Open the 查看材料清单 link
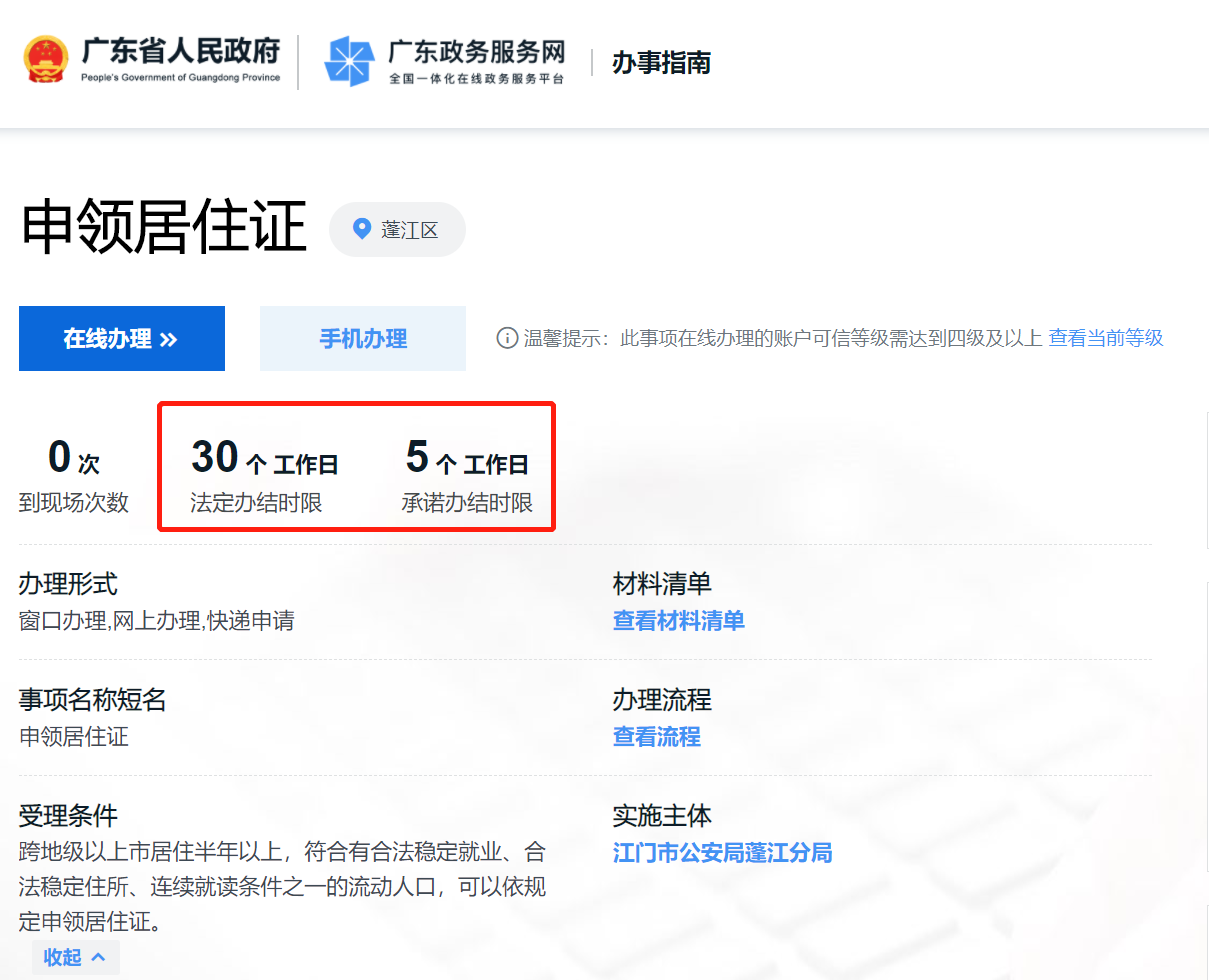 tap(678, 621)
